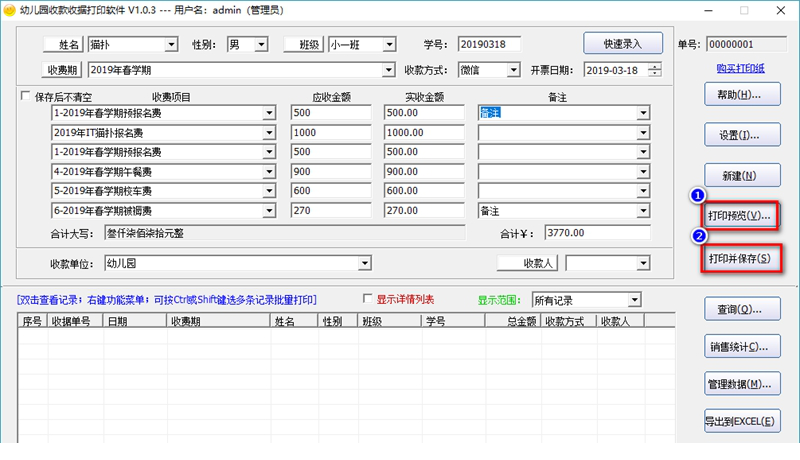Click the 打印预览(V) button
Viewport: 800px width, 460px height.
(740, 216)
